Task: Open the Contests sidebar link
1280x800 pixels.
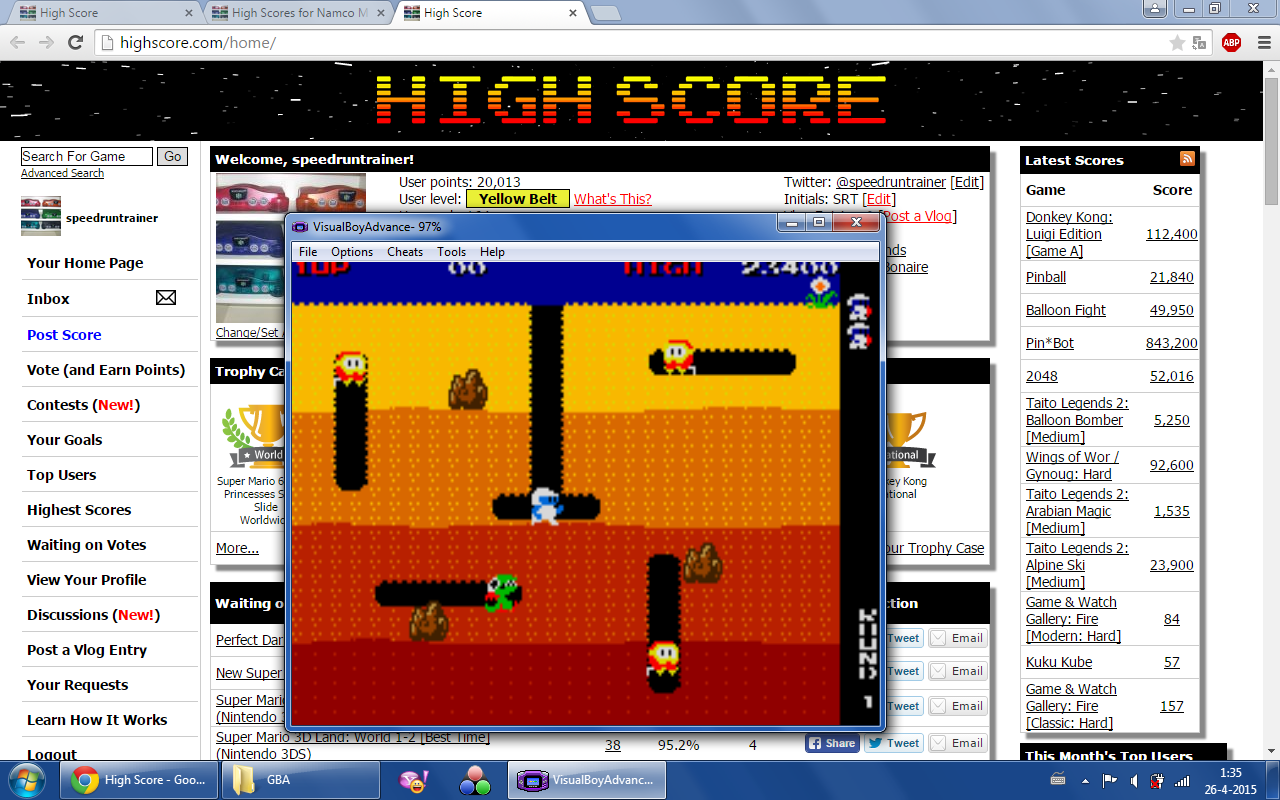Action: 83,405
